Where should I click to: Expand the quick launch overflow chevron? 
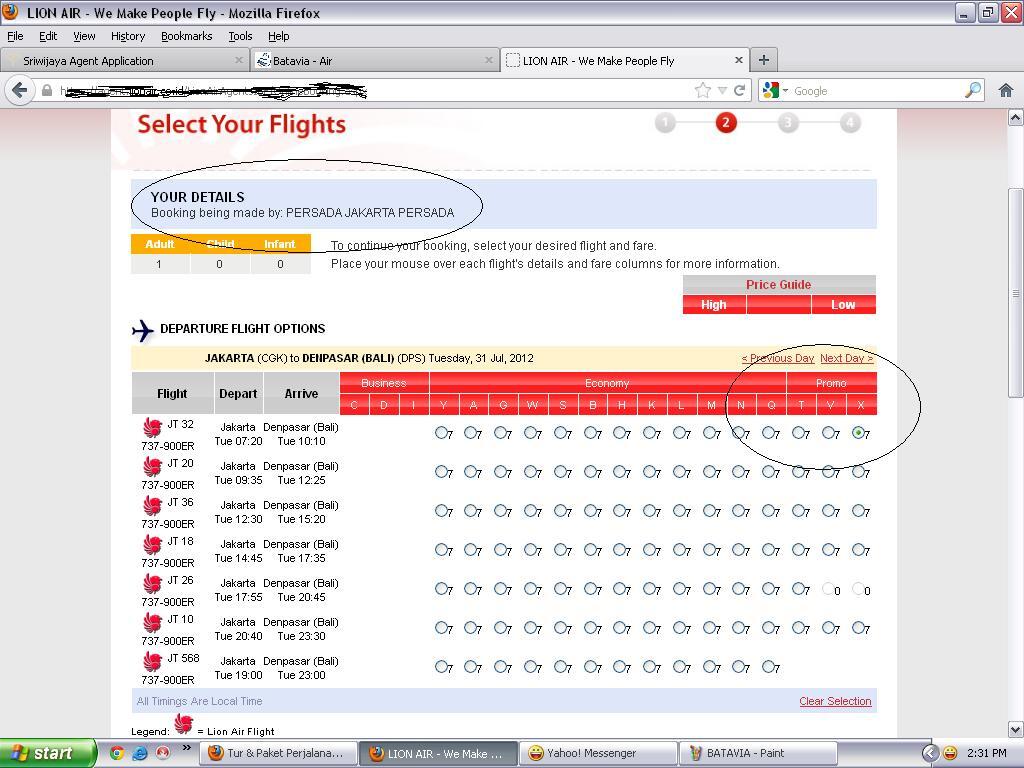click(187, 748)
